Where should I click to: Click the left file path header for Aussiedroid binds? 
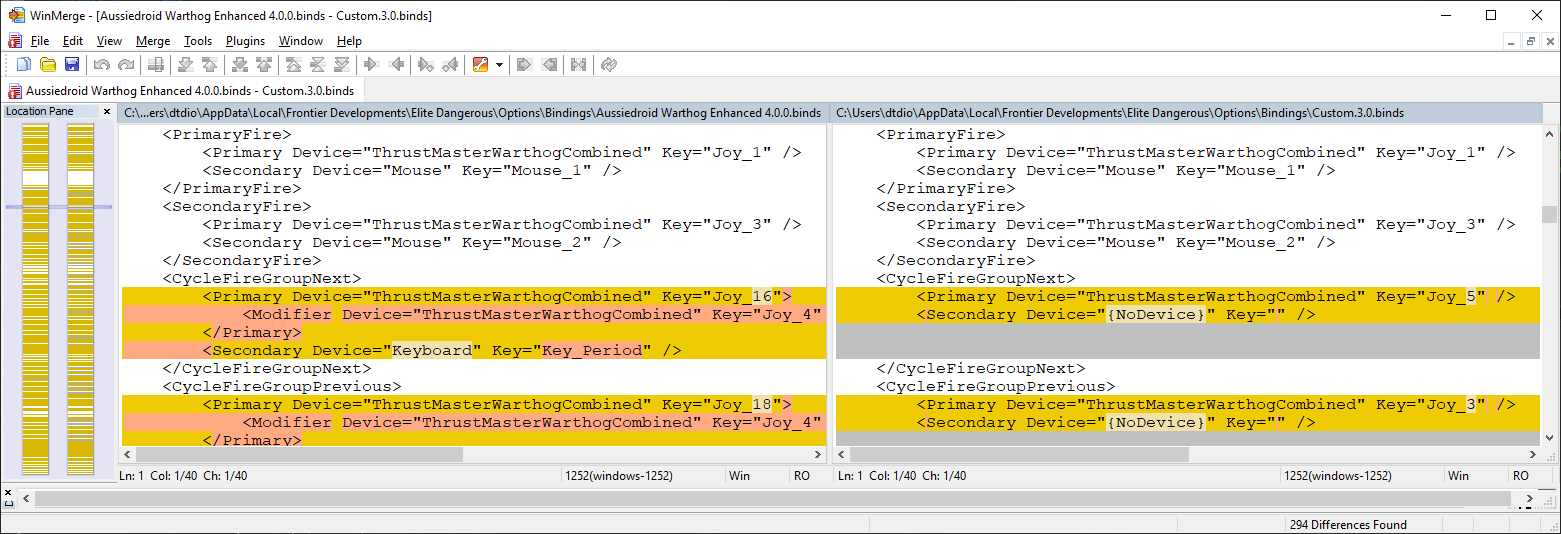click(474, 113)
